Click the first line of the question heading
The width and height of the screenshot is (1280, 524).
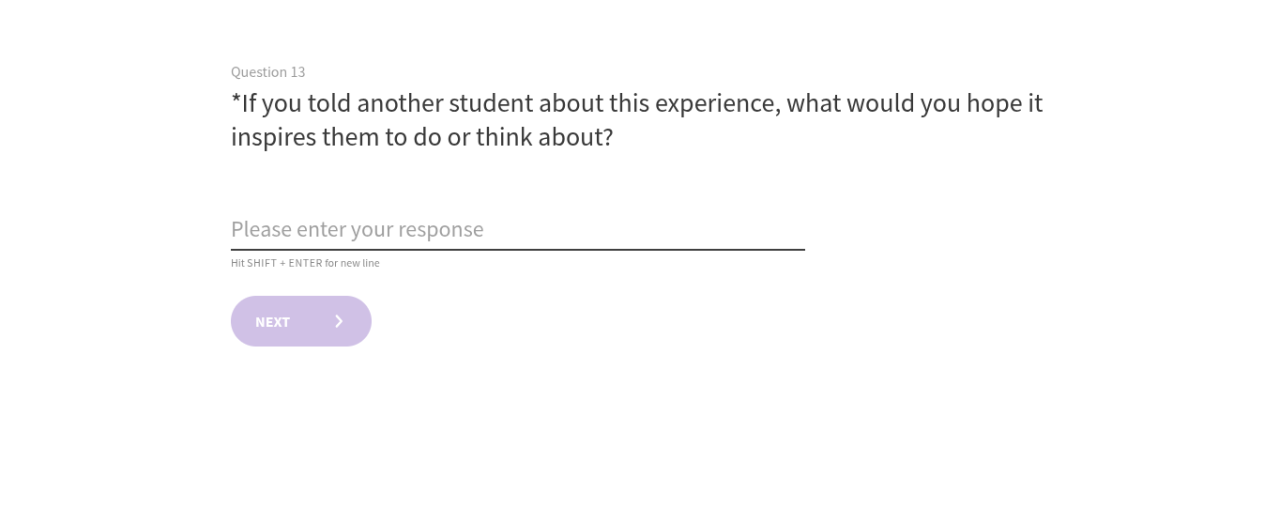(x=636, y=104)
